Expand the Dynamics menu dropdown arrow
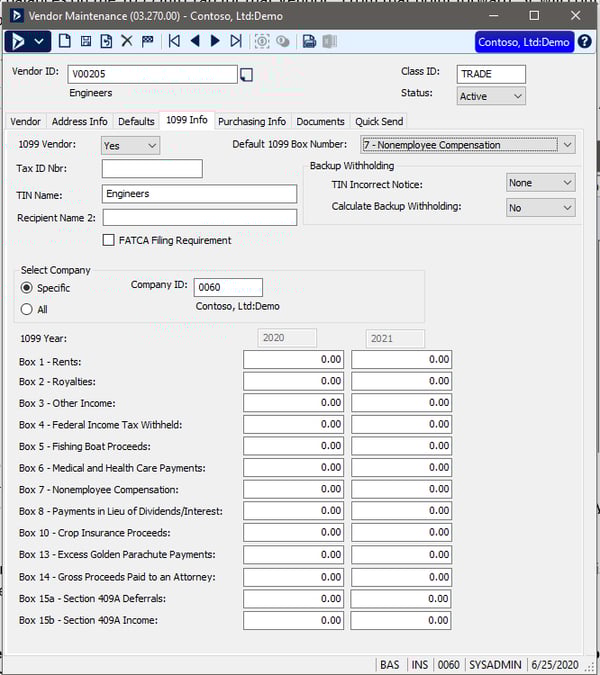This screenshot has width=600, height=675. (39, 41)
